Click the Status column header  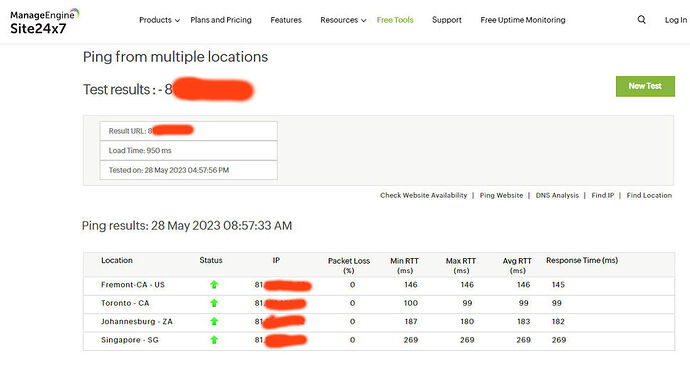pos(211,261)
